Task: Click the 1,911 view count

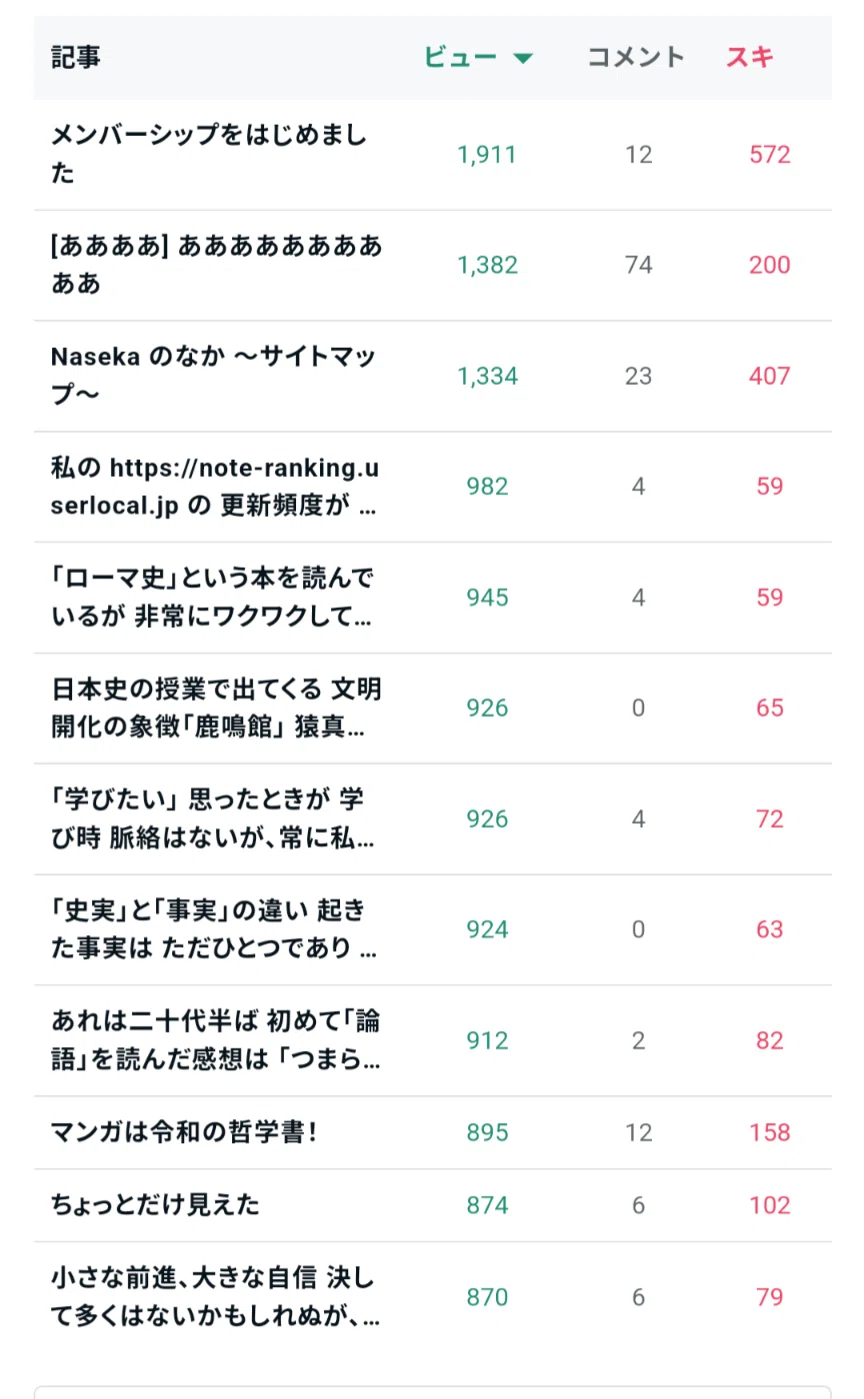Action: (x=487, y=155)
